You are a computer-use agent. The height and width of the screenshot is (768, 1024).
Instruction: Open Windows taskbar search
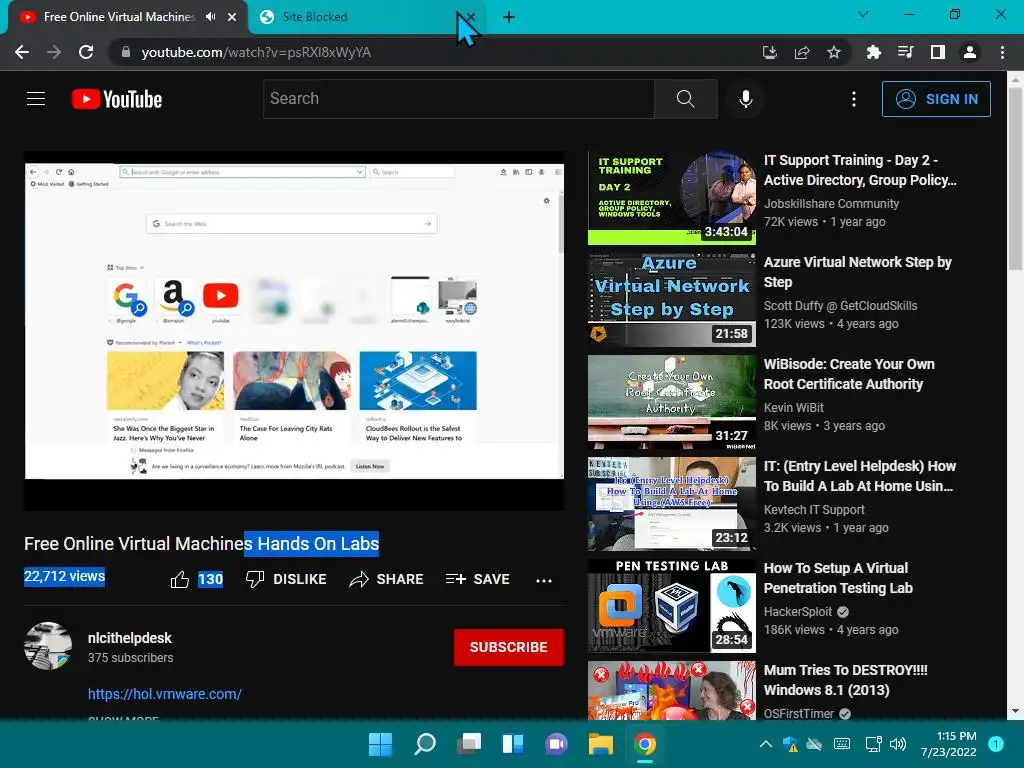[x=424, y=744]
